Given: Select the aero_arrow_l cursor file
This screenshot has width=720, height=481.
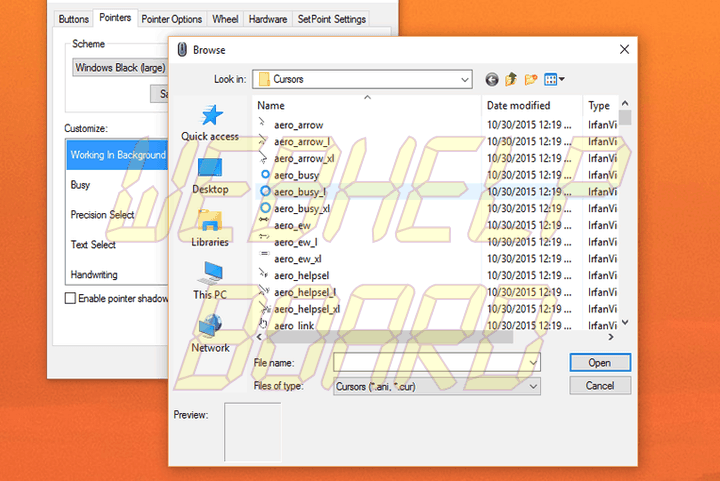Looking at the screenshot, I should (x=302, y=142).
